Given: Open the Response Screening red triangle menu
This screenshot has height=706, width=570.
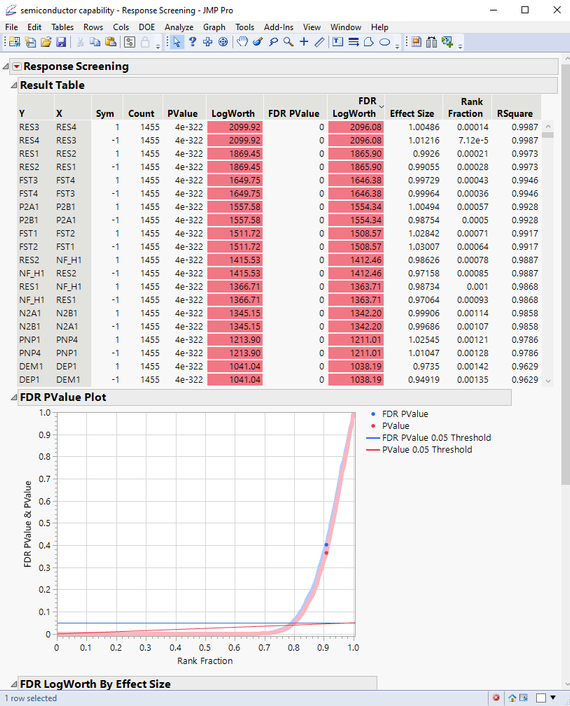Looking at the screenshot, I should [x=17, y=67].
